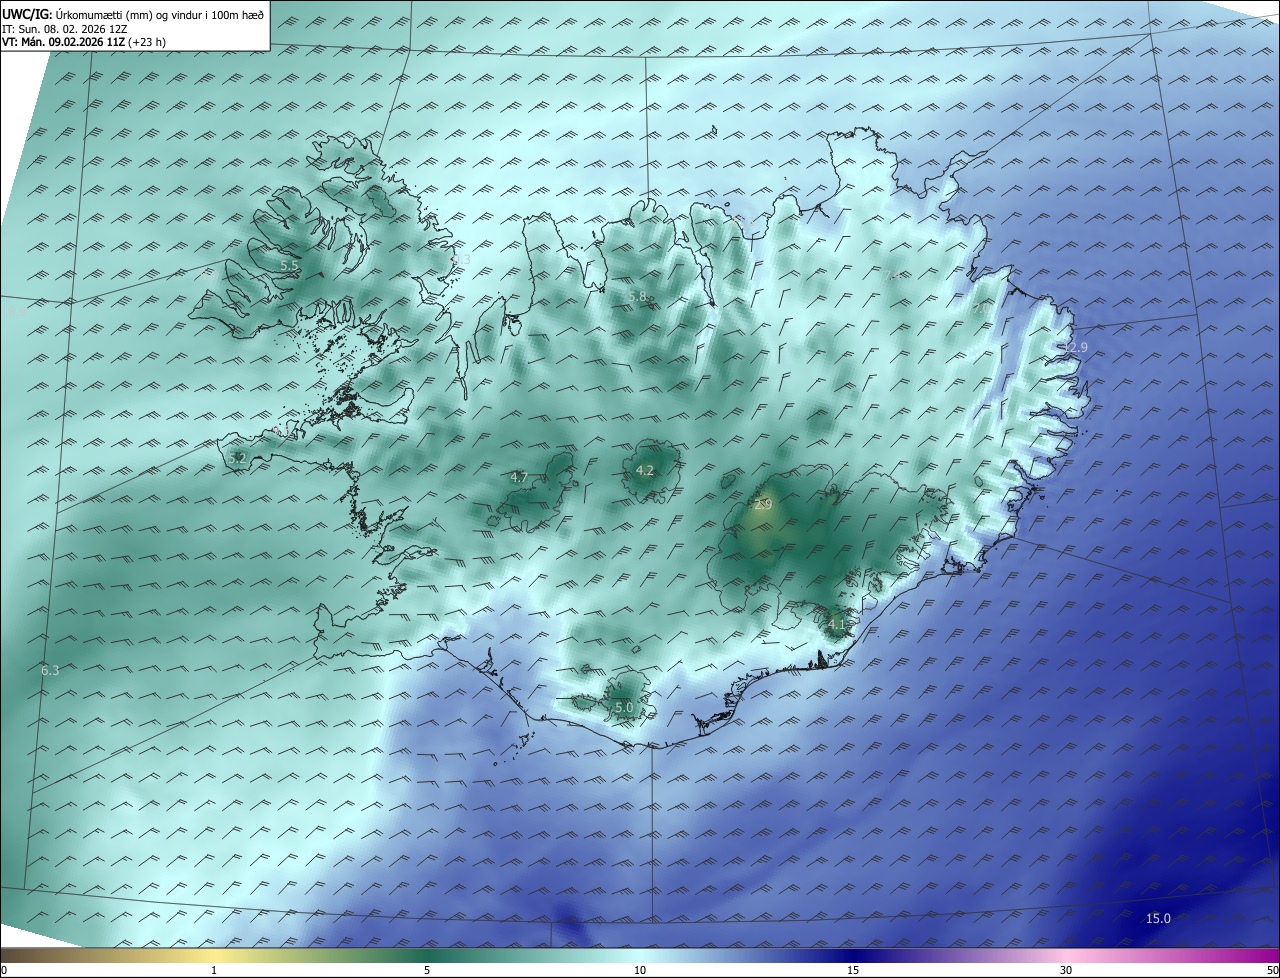This screenshot has height=978, width=1280.
Task: Click the 50 tick on the color scale
Action: point(1272,970)
